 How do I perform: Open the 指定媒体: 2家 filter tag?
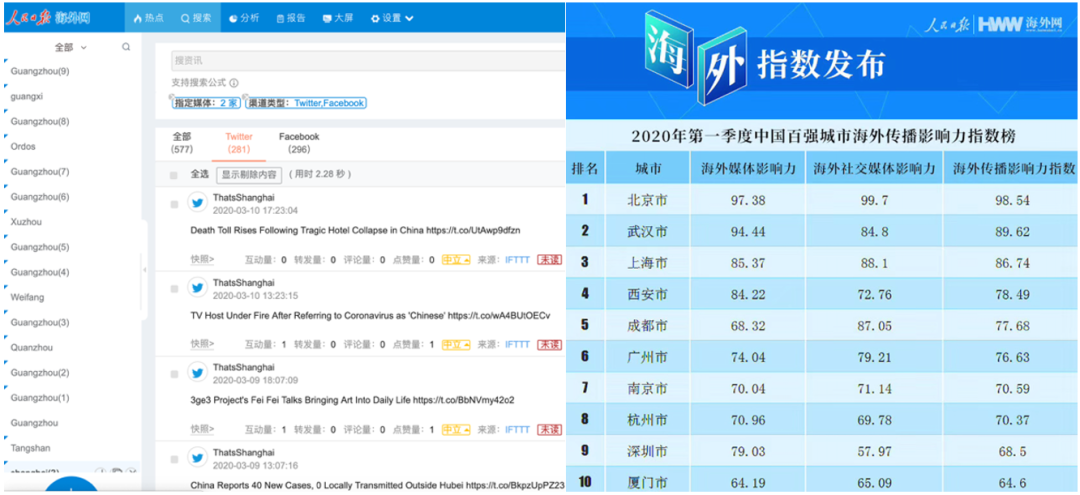(x=206, y=103)
